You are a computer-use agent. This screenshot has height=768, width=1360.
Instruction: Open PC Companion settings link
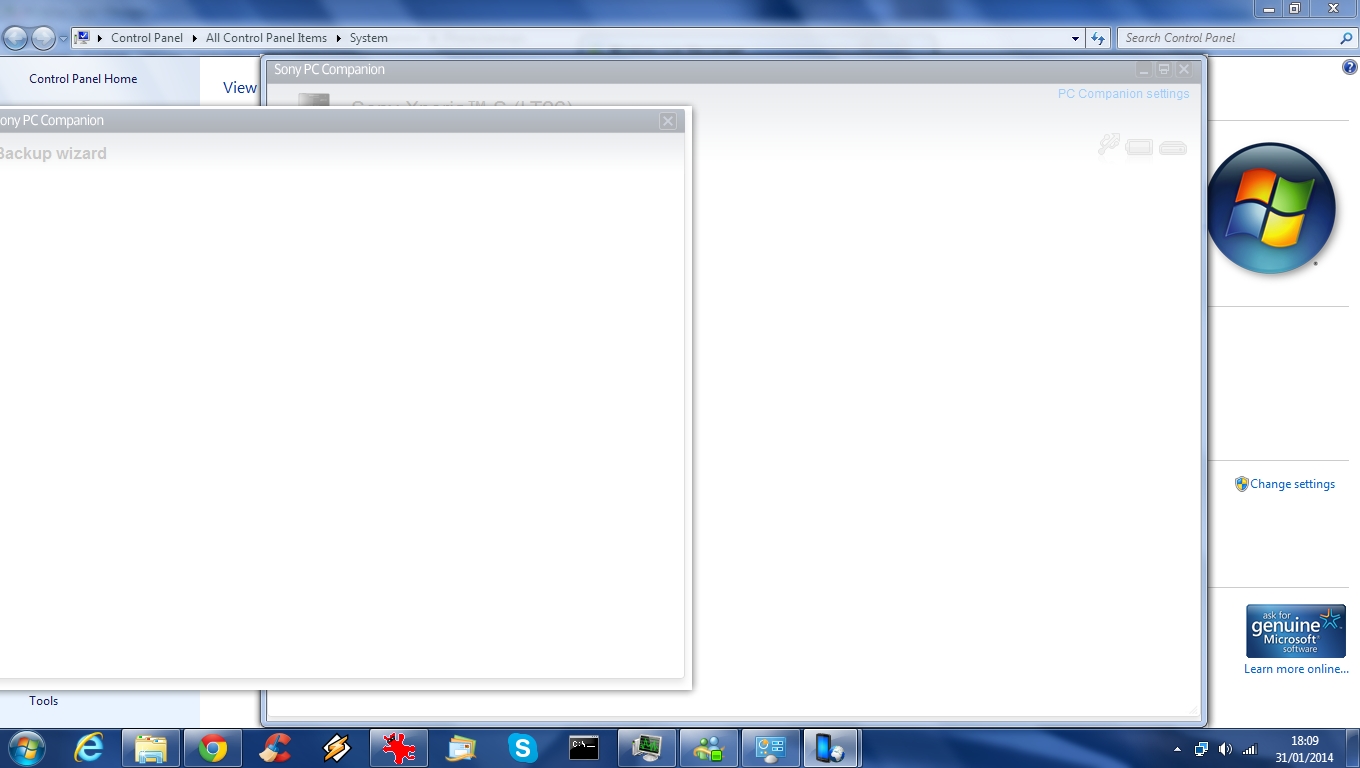coord(1124,94)
